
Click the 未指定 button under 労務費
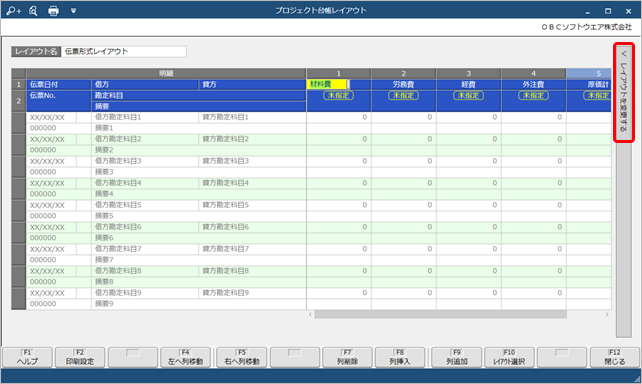[404, 95]
